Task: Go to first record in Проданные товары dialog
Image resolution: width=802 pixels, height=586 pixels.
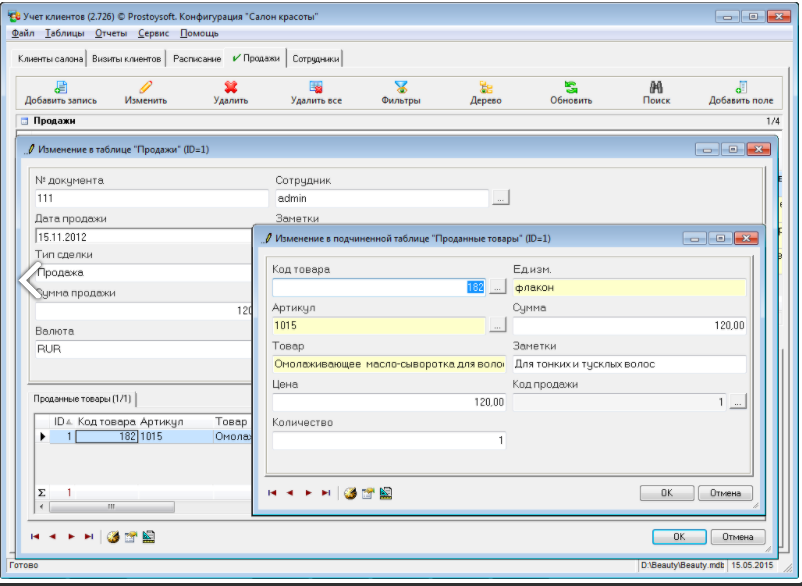Action: point(272,493)
